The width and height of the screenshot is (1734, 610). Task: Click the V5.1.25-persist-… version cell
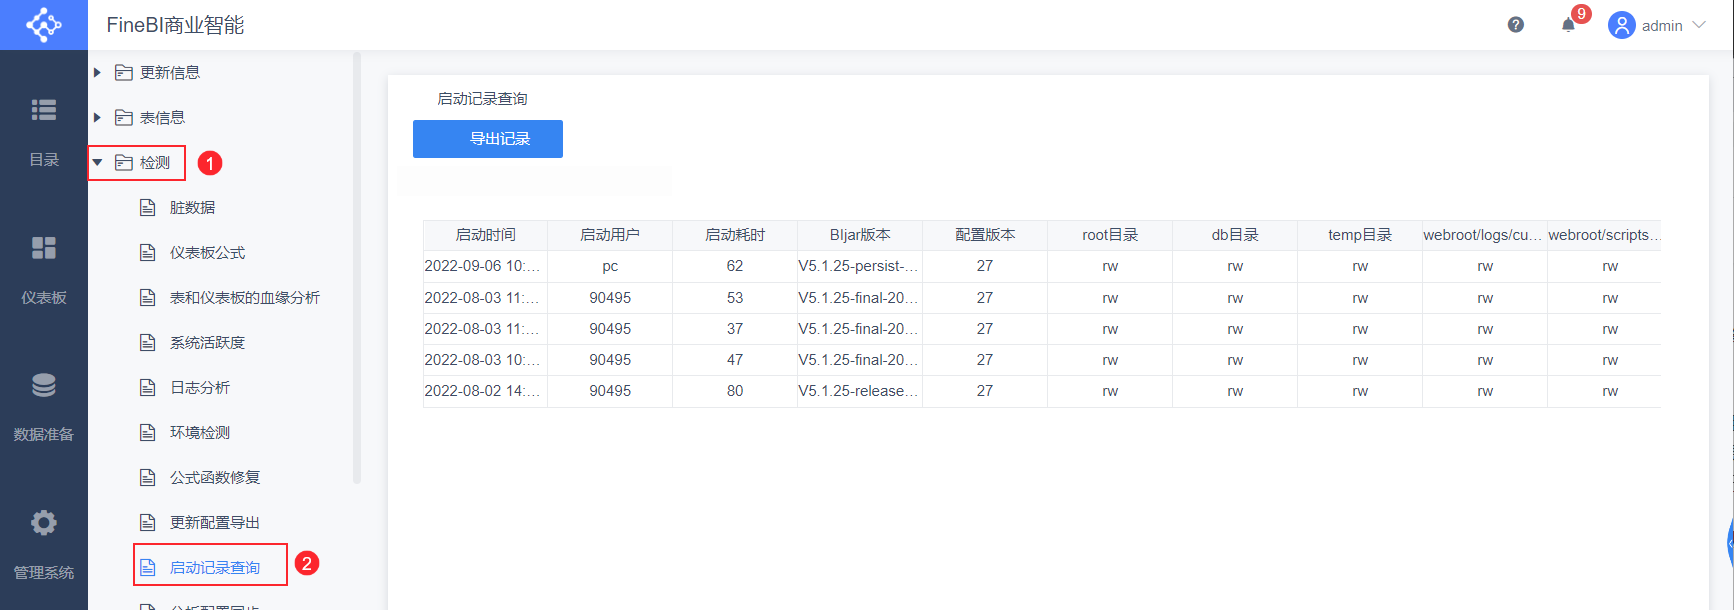tap(860, 266)
